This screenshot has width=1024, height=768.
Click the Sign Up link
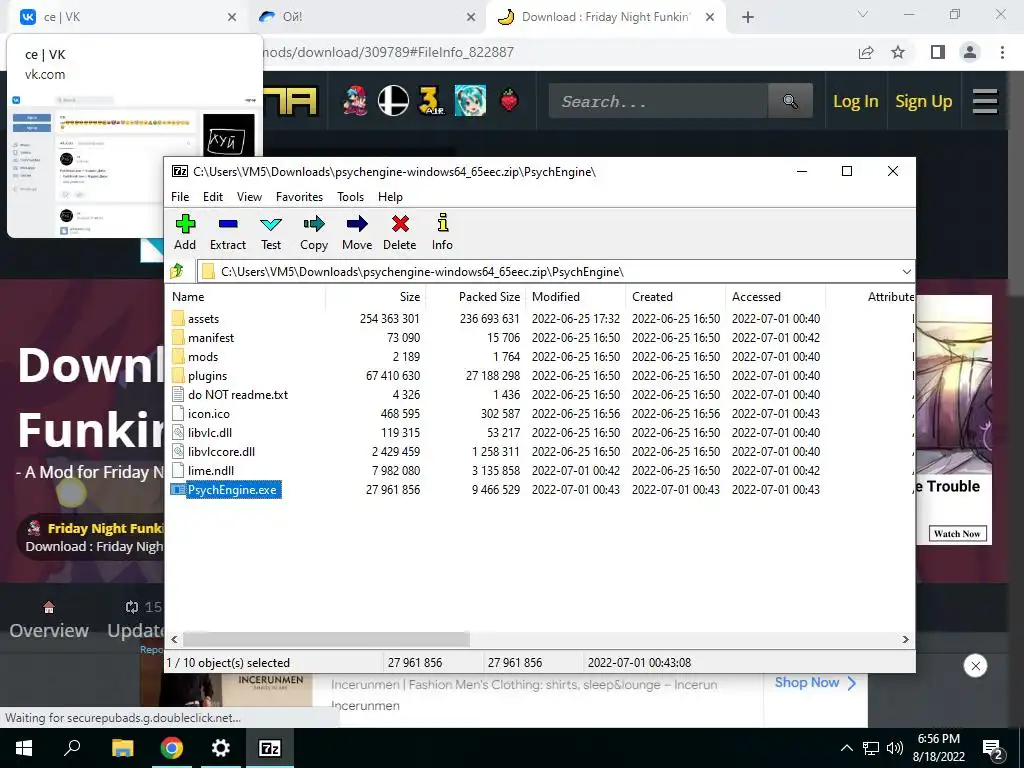click(923, 101)
